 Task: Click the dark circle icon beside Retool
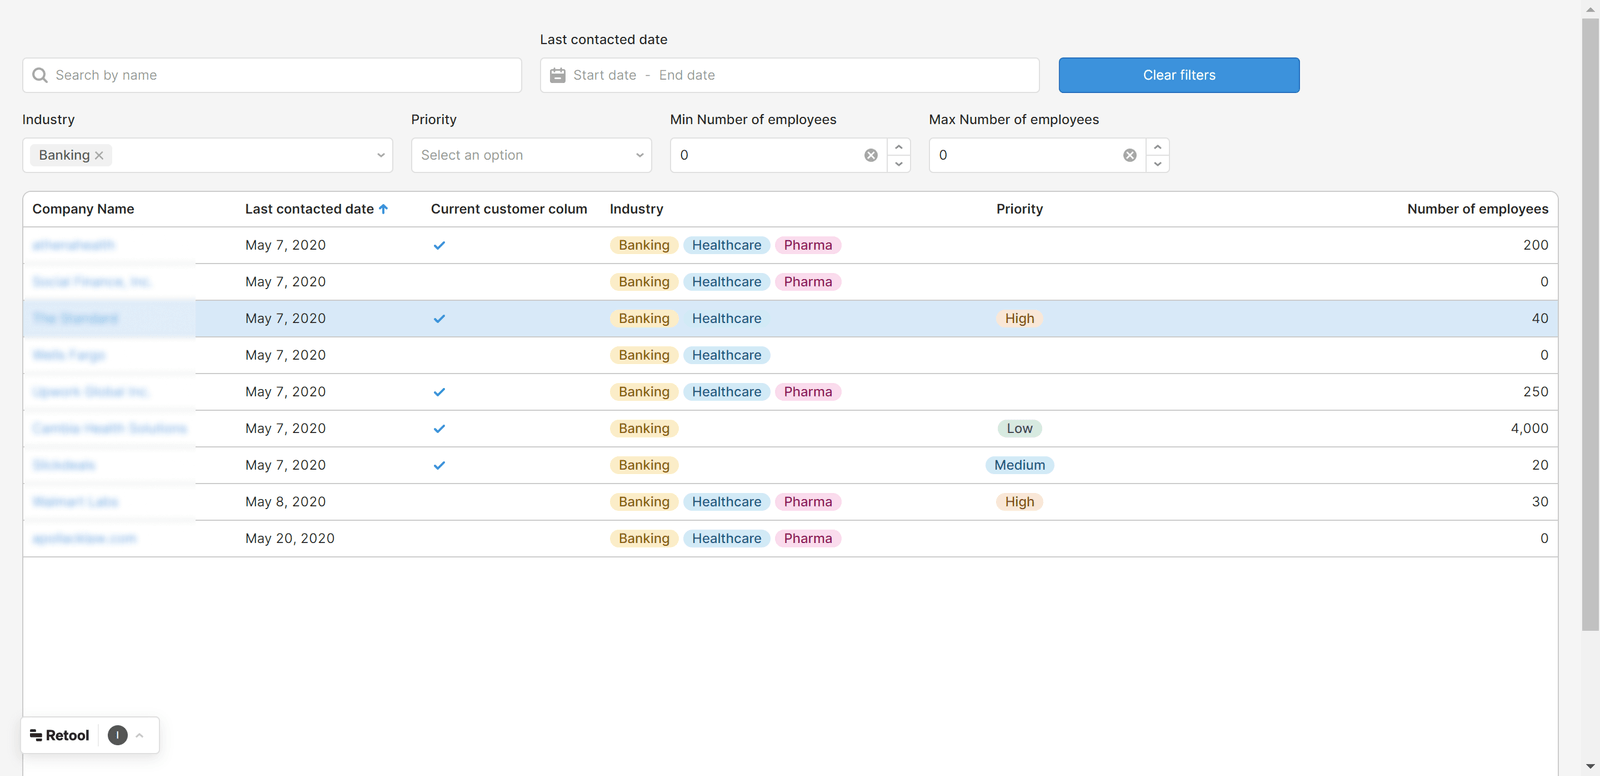pos(118,735)
